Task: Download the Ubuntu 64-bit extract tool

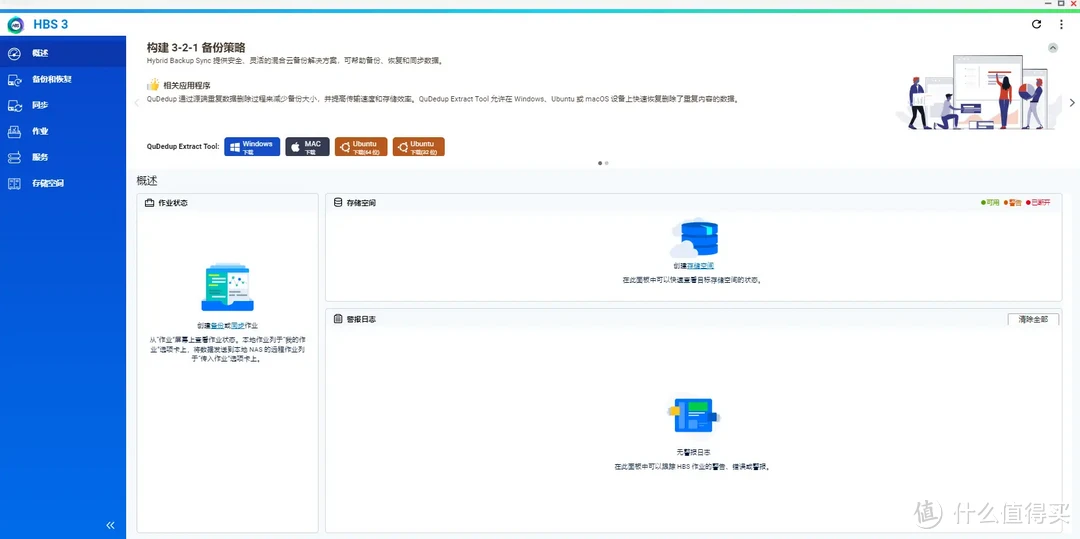Action: 361,147
